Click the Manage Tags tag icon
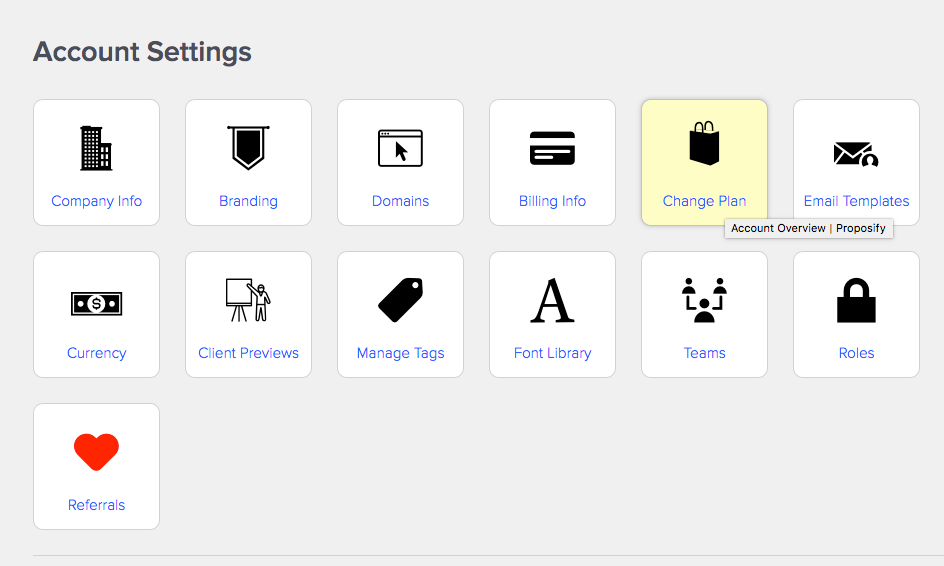Image resolution: width=944 pixels, height=566 pixels. coord(400,300)
